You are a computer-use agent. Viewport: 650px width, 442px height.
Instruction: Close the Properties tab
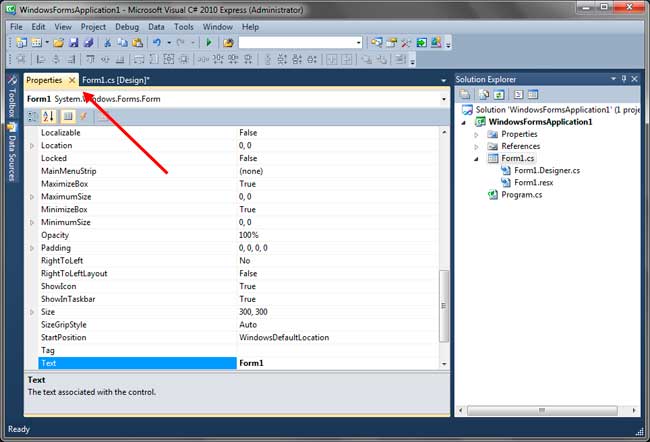[x=72, y=80]
